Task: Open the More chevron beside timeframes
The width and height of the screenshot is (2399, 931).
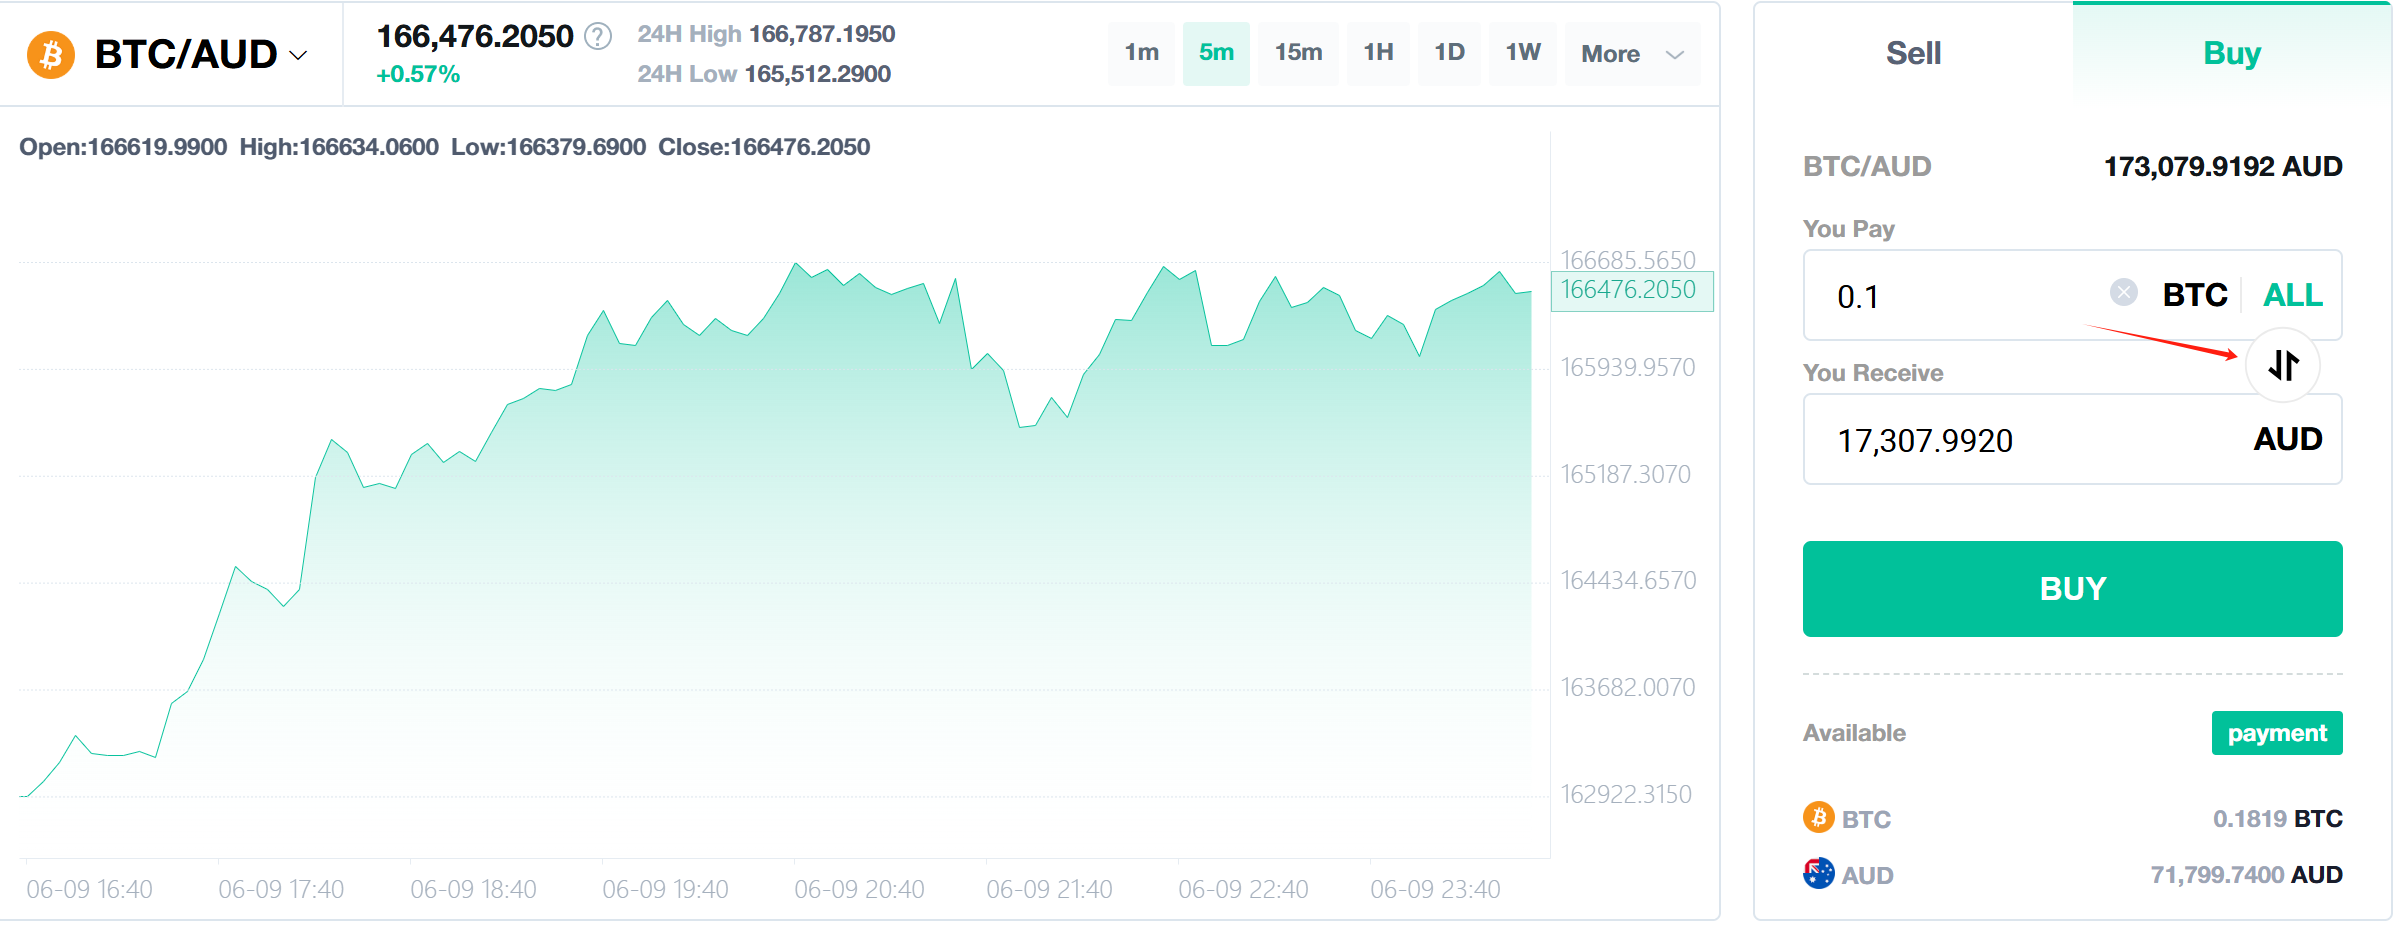Action: [x=1674, y=57]
